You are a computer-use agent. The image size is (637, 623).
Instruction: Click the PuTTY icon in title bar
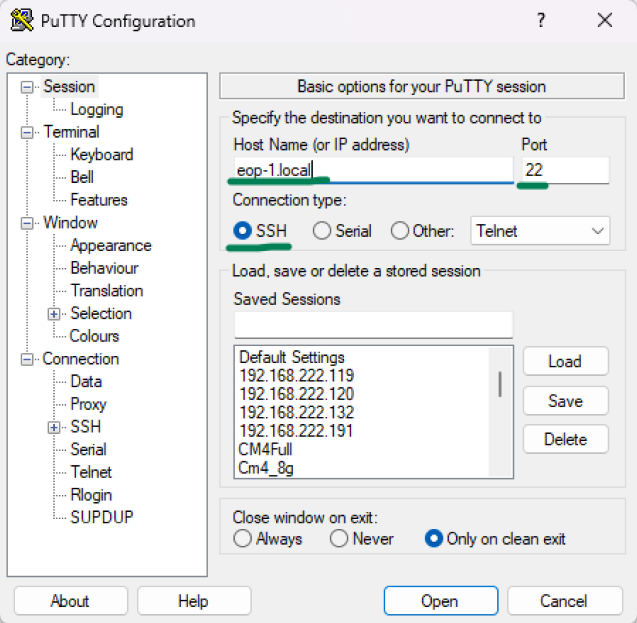click(x=21, y=21)
